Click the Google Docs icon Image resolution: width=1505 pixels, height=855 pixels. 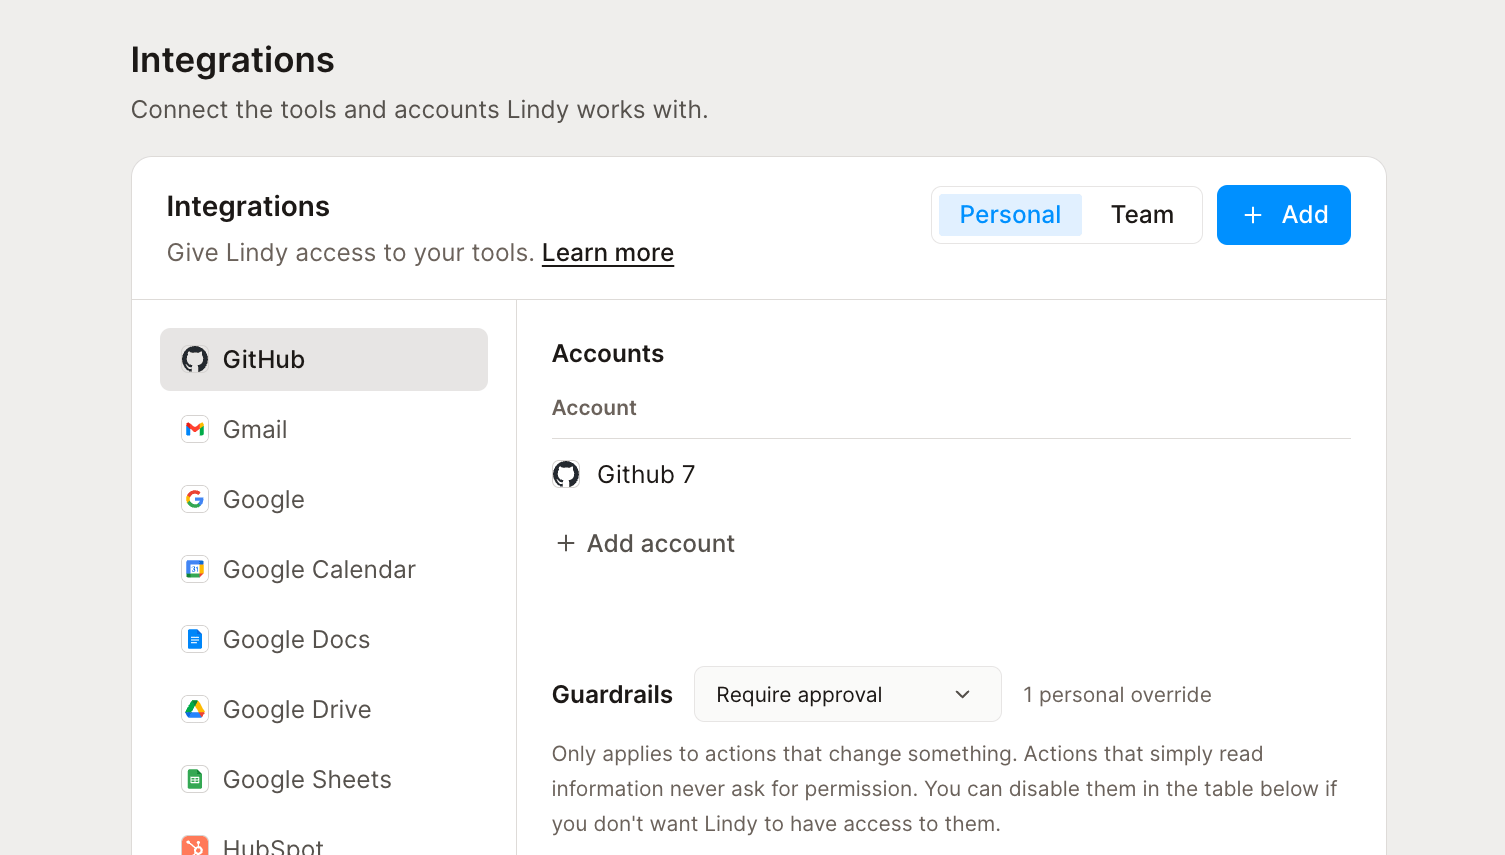tap(195, 639)
